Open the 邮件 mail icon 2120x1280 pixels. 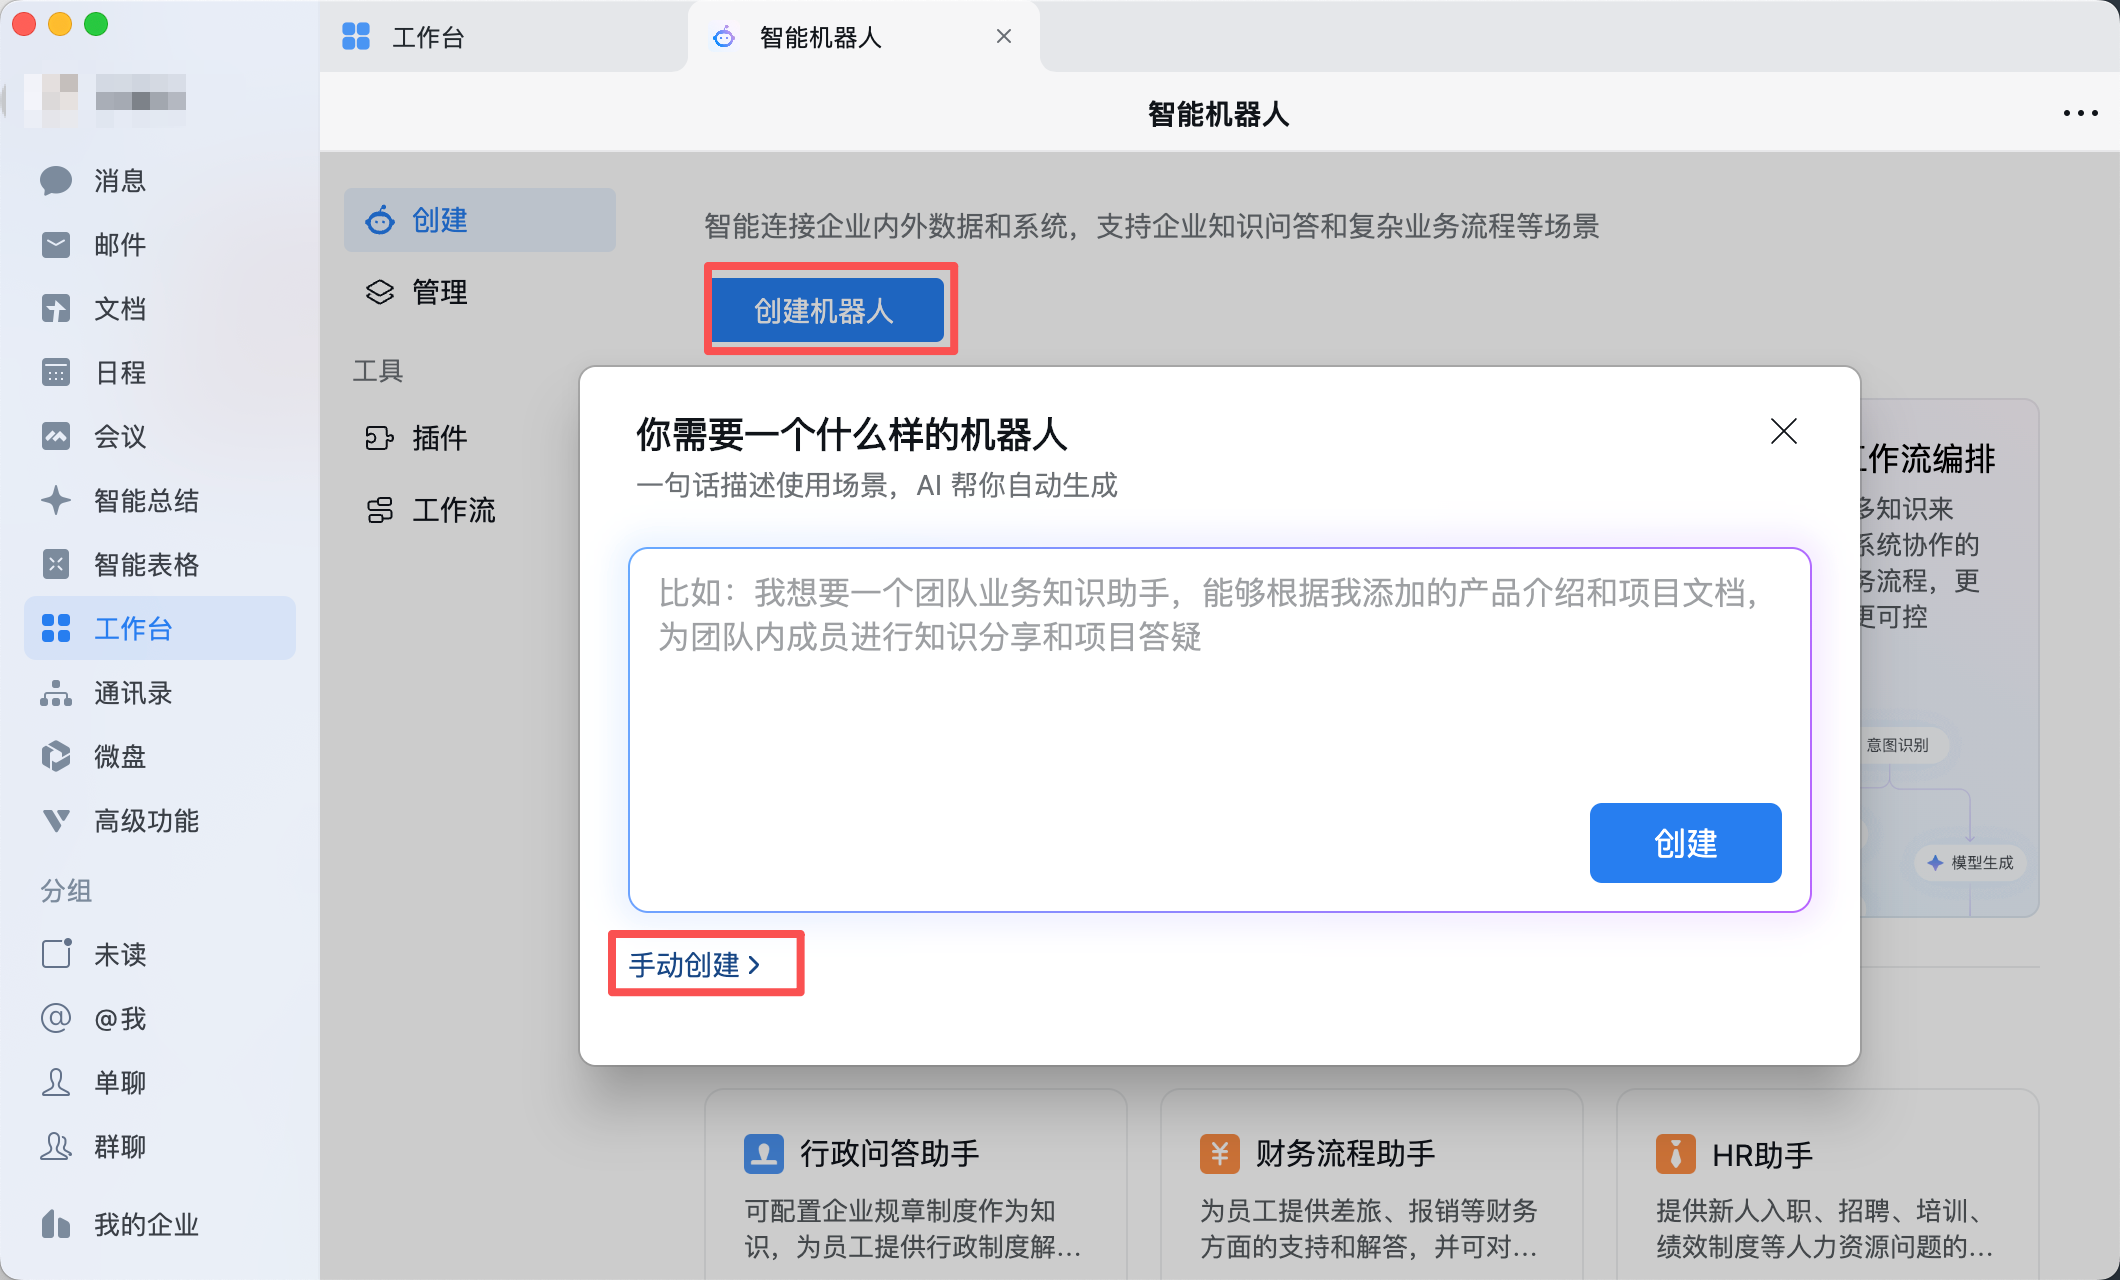click(x=56, y=245)
